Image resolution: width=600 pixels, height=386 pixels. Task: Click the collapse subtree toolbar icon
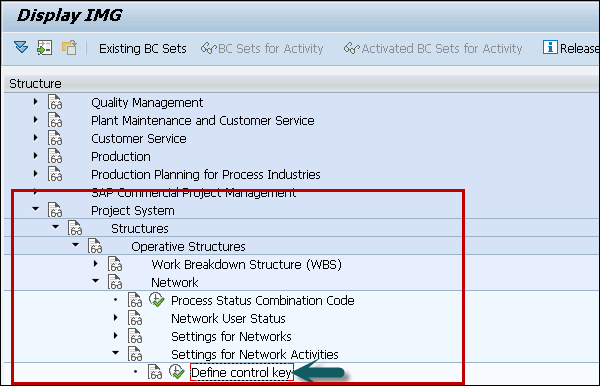pyautogui.click(x=44, y=48)
